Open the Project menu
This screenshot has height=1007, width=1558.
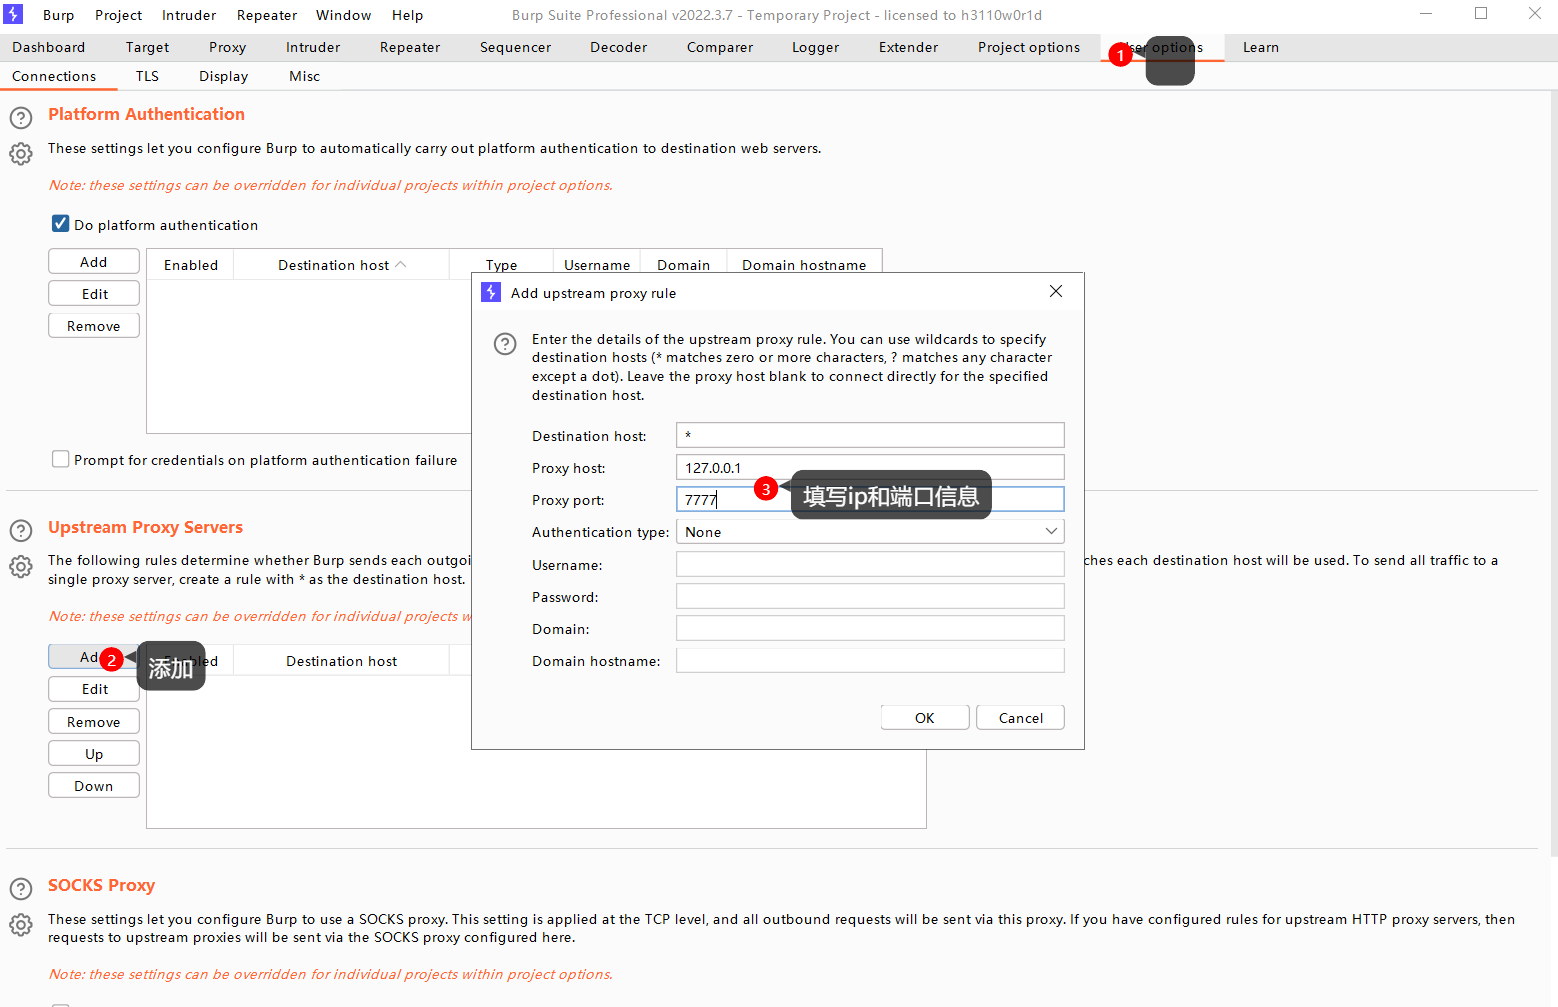pos(118,15)
